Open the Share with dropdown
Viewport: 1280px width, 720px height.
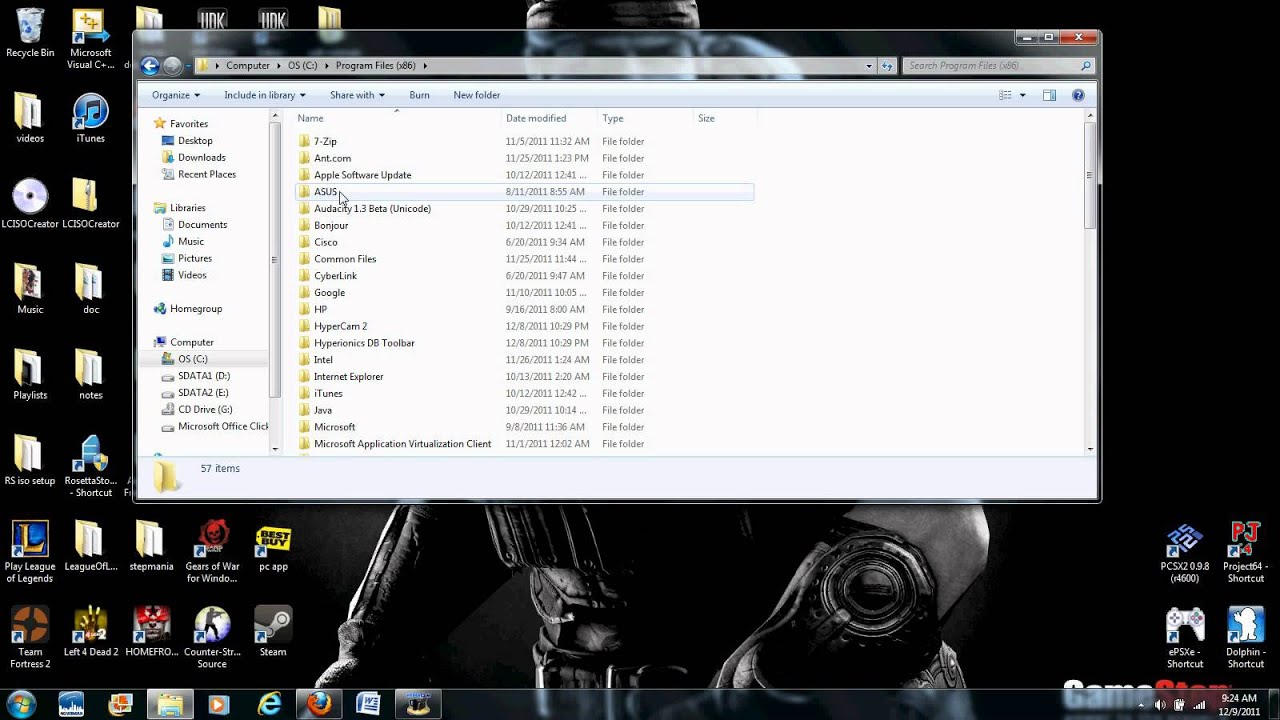click(x=357, y=95)
